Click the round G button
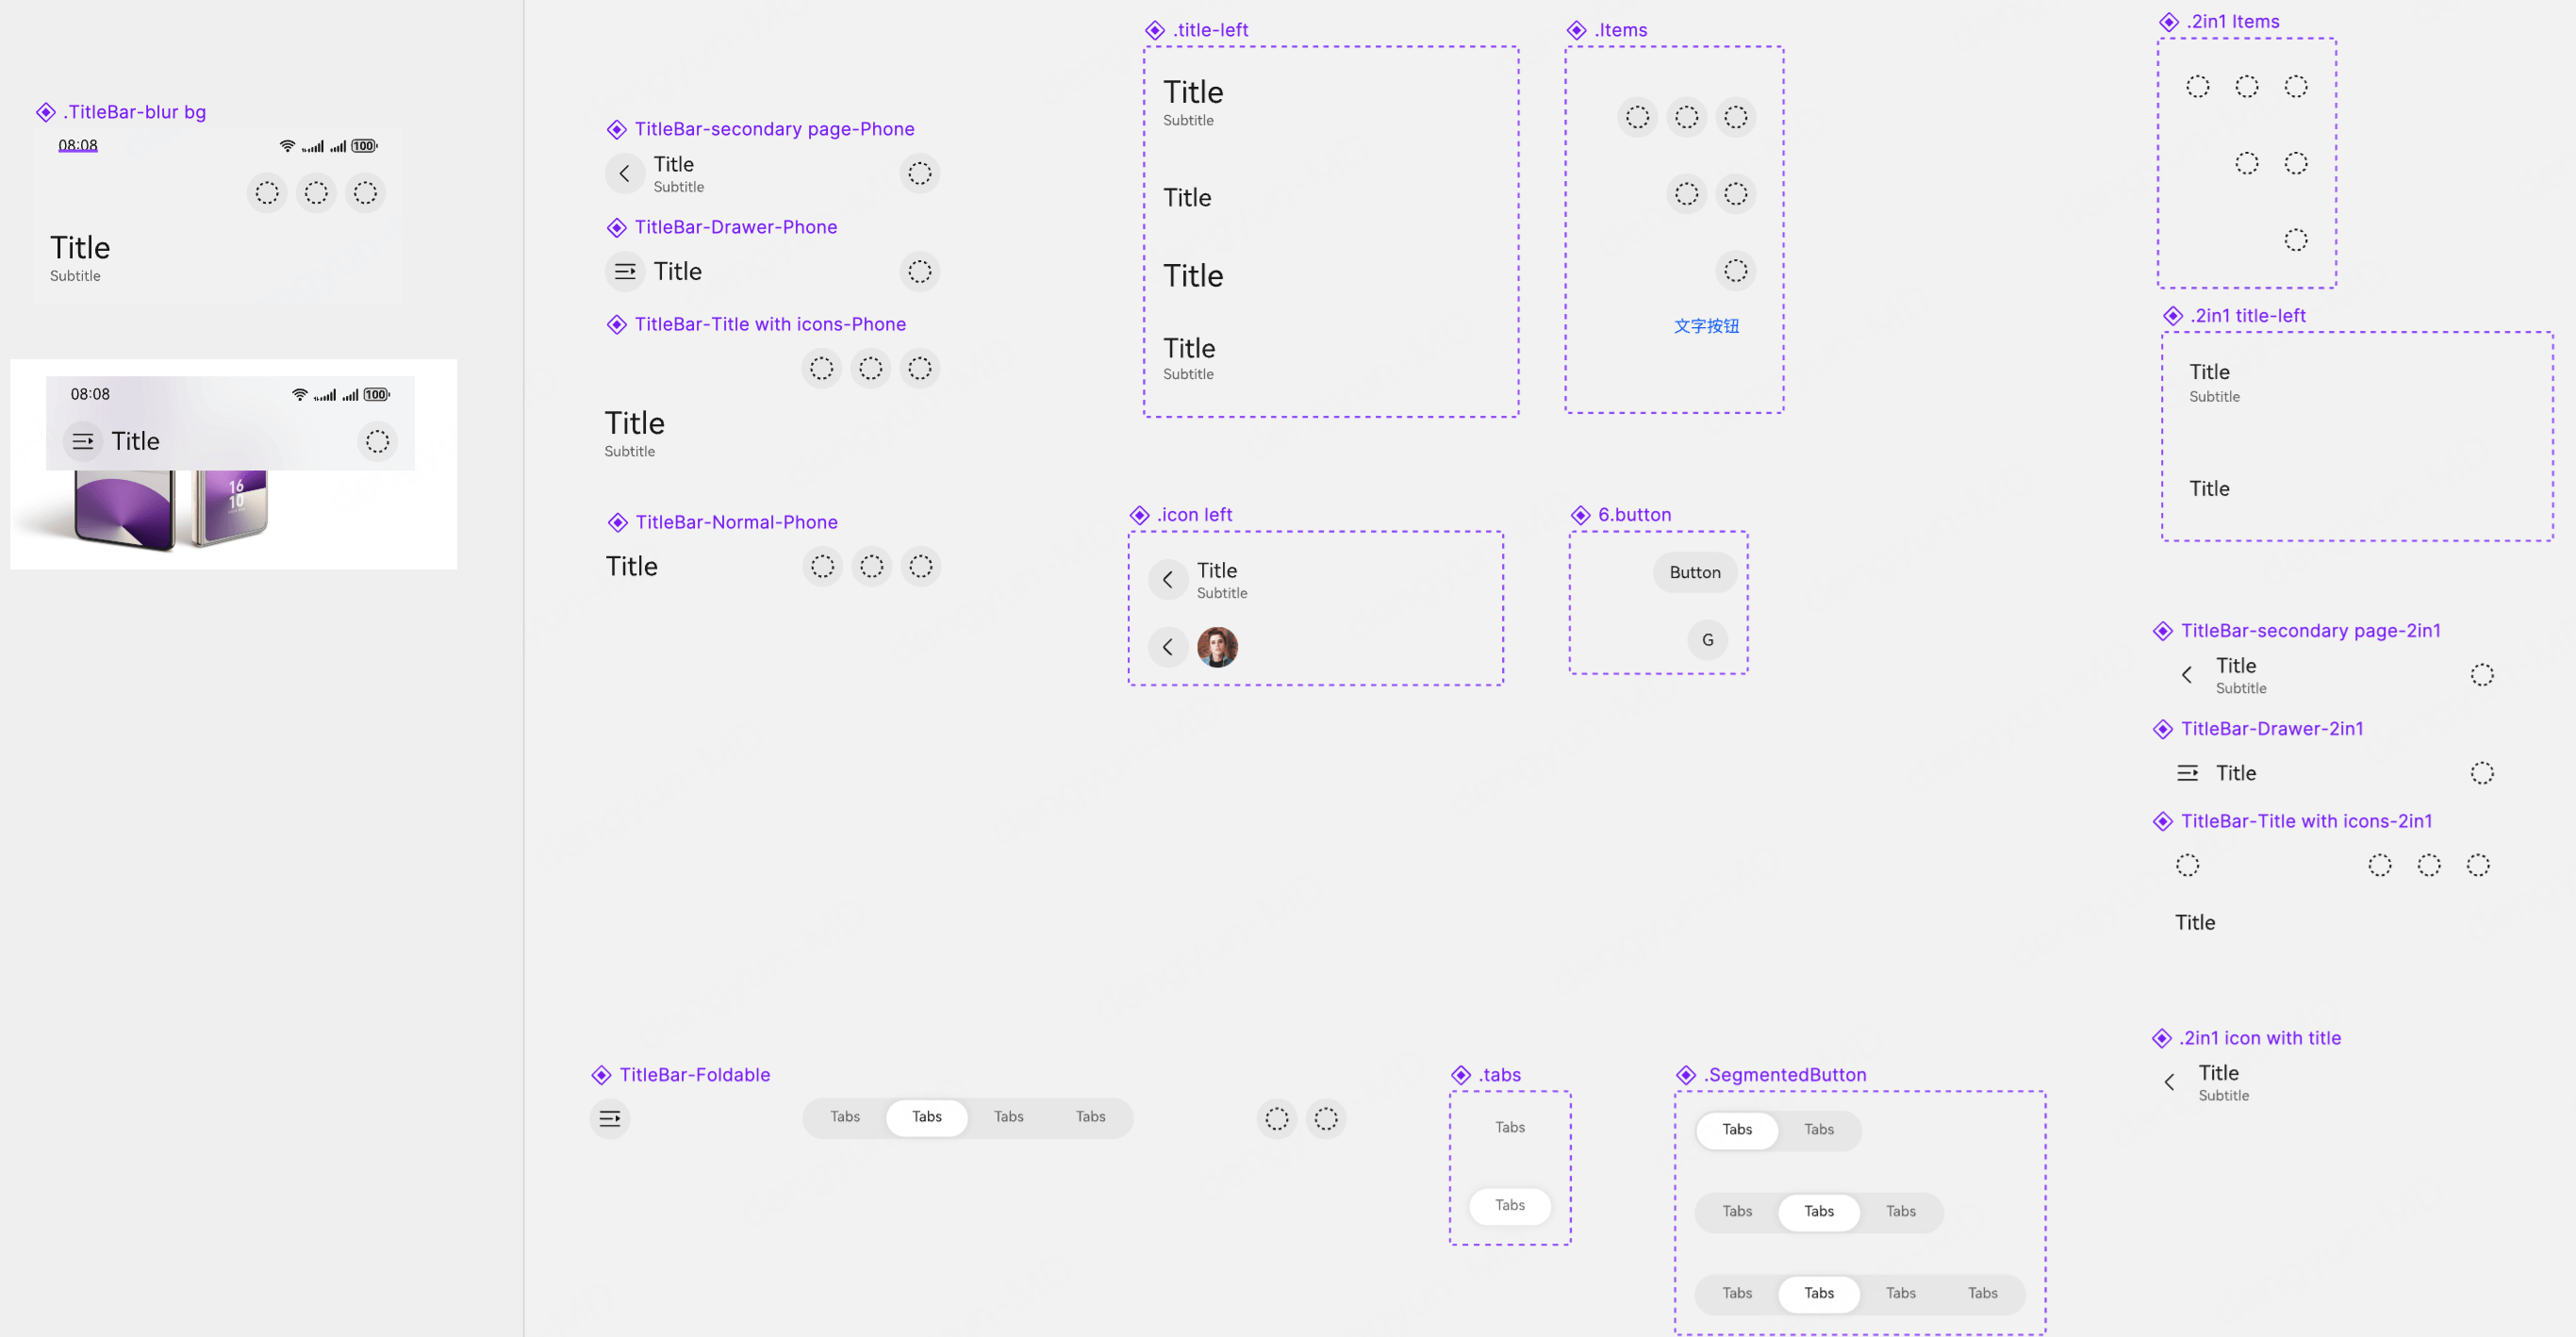The width and height of the screenshot is (2576, 1337). click(1707, 640)
